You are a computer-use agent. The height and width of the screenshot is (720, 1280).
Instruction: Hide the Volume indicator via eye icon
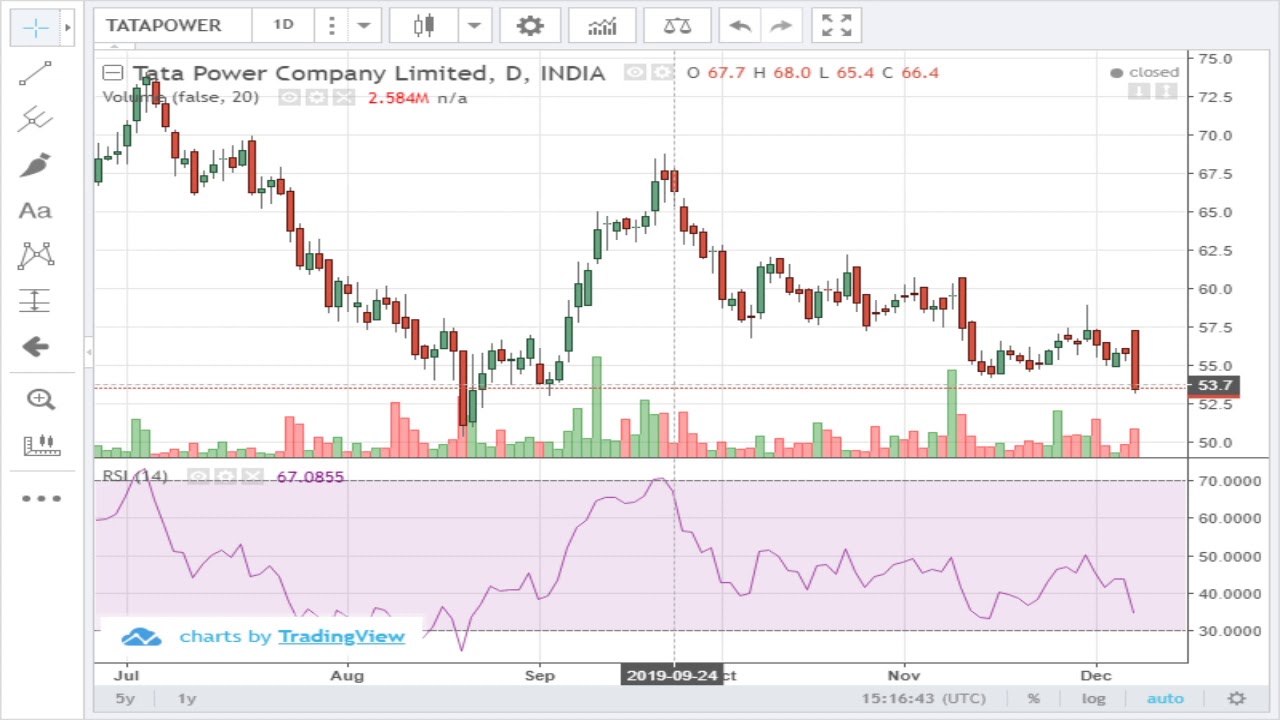[x=290, y=98]
